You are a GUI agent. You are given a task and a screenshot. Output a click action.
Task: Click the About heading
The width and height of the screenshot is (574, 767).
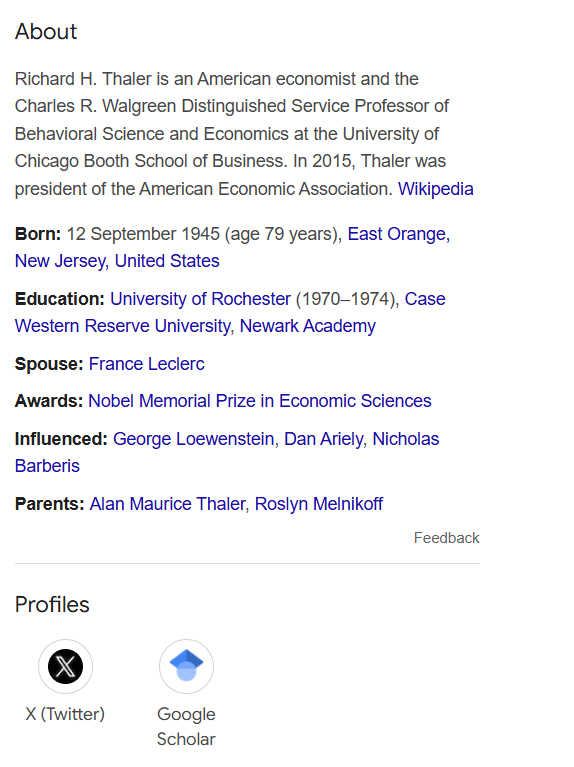[46, 32]
